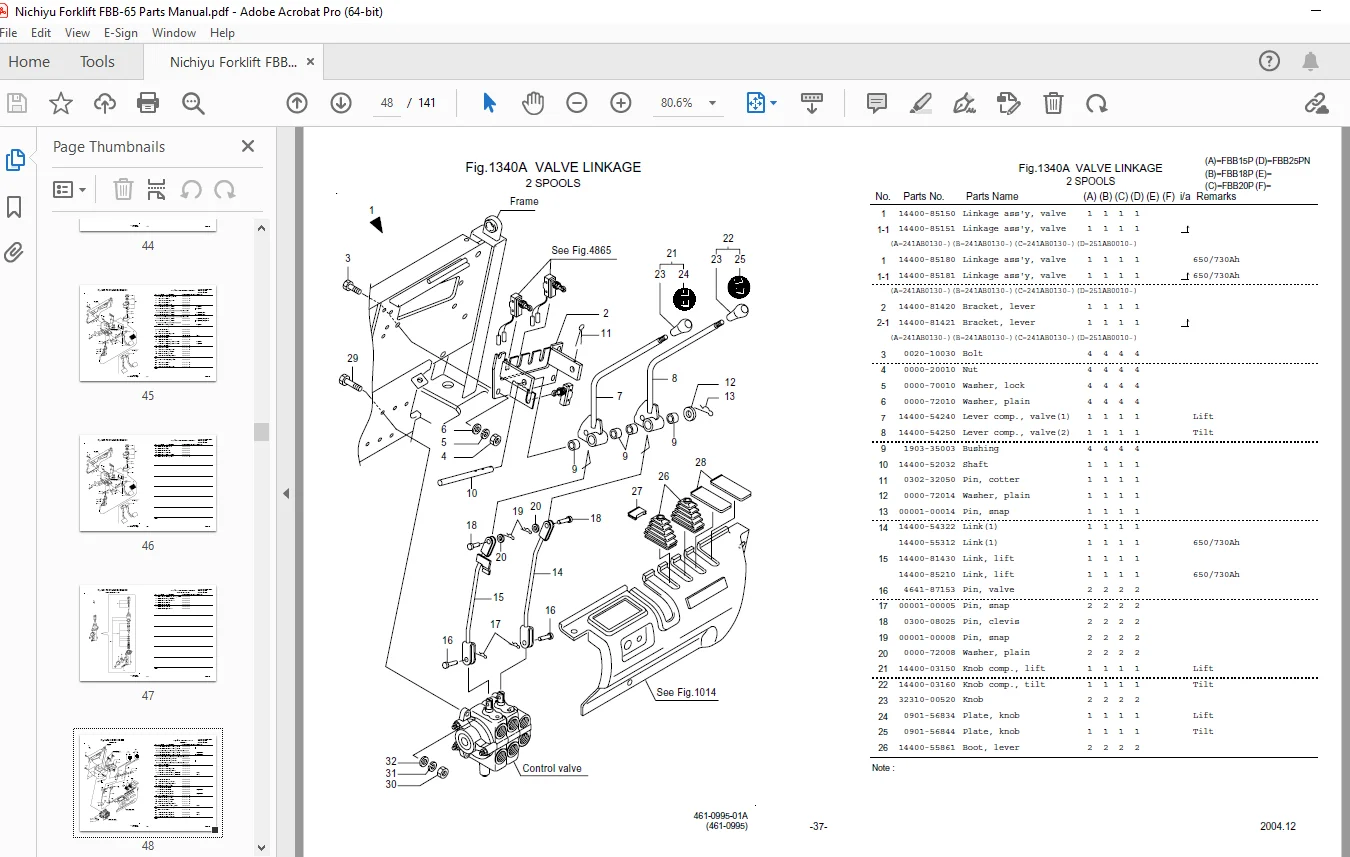Click the cloud upload icon
This screenshot has width=1350, height=857.
105,103
